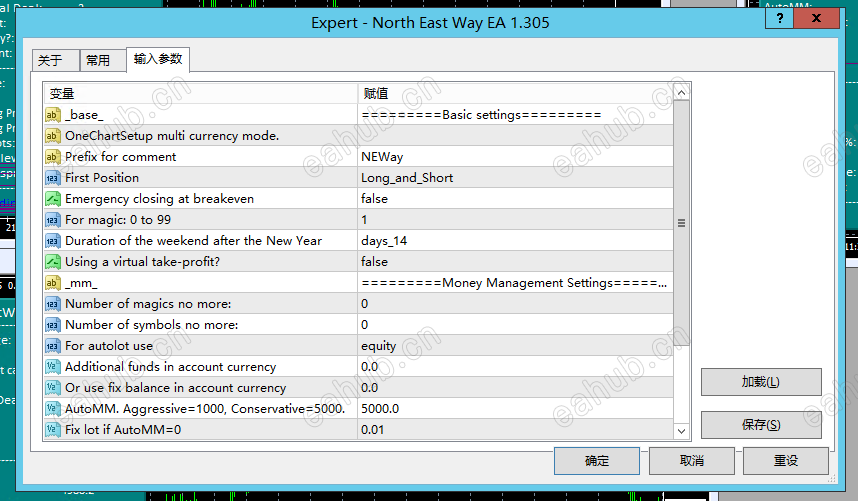Screen dimensions: 858x501
Task: Edit Additional funds value 0.0
Action: [x=515, y=366]
